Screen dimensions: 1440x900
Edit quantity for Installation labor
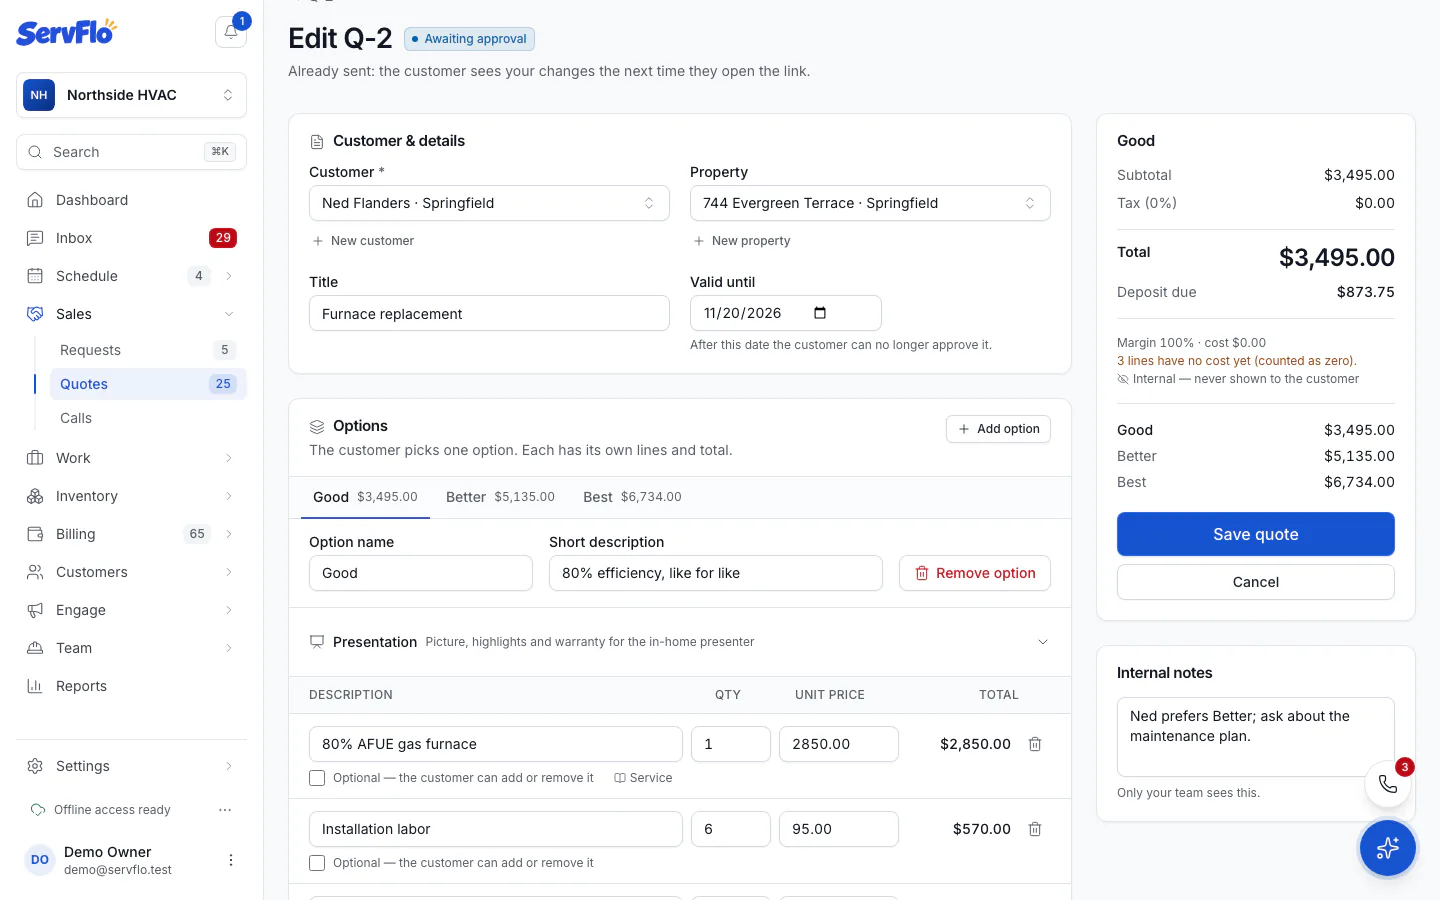coord(731,829)
